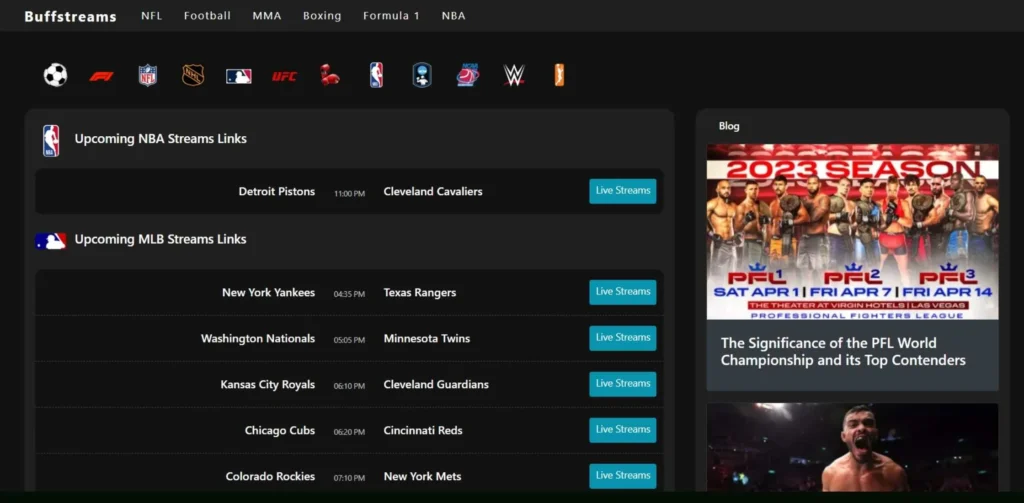Open the Football menu item
Screen dimensions: 1024x503
click(x=207, y=16)
